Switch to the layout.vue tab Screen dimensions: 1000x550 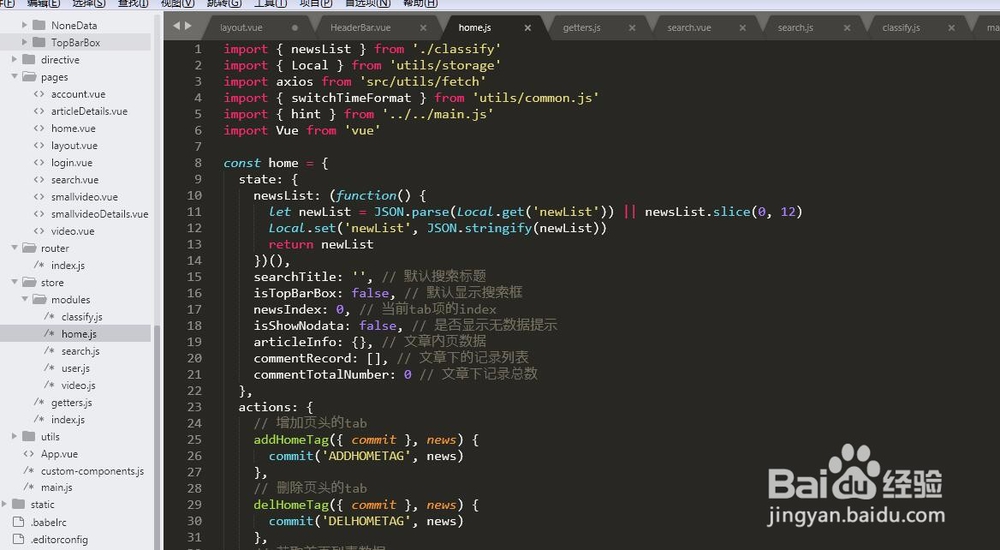pos(241,28)
